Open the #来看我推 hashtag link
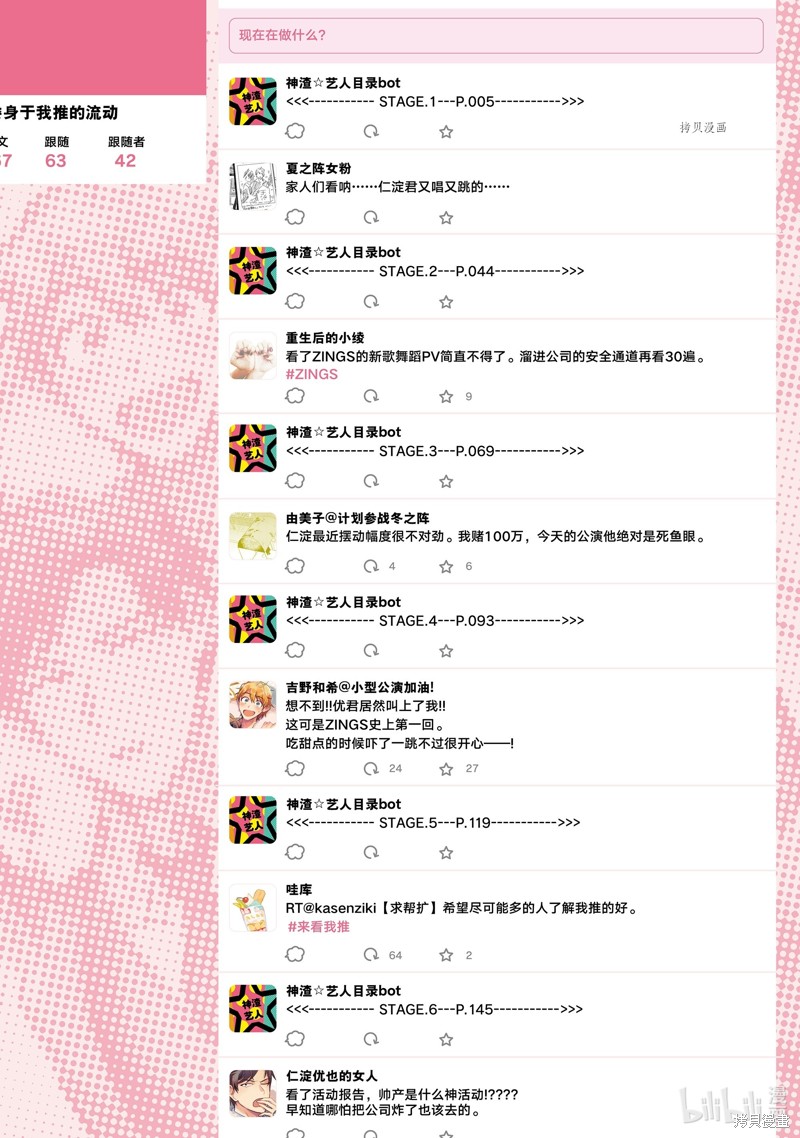 coord(318,927)
